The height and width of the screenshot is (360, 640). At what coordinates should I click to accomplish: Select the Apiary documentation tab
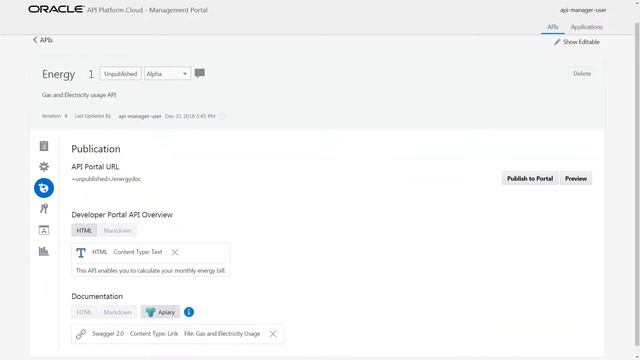(160, 312)
